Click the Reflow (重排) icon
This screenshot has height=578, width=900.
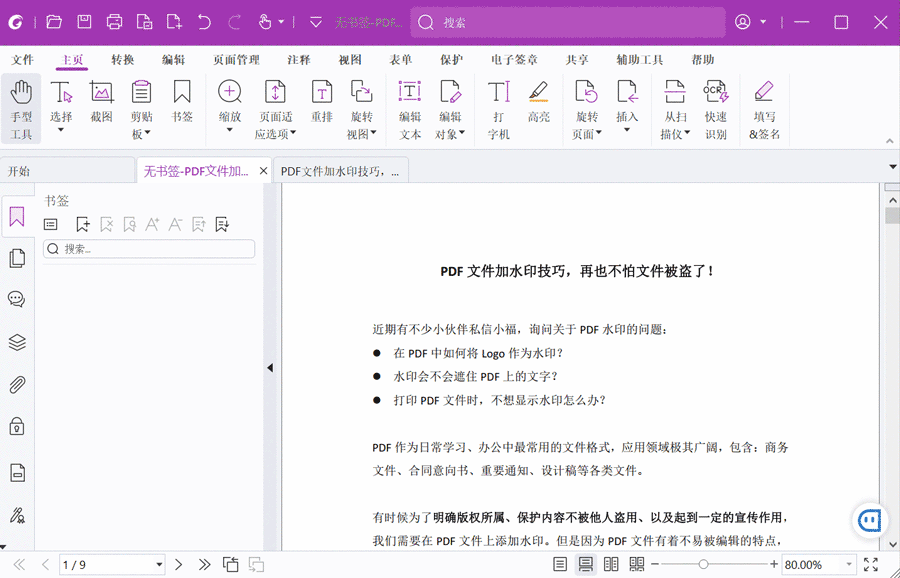(x=321, y=102)
